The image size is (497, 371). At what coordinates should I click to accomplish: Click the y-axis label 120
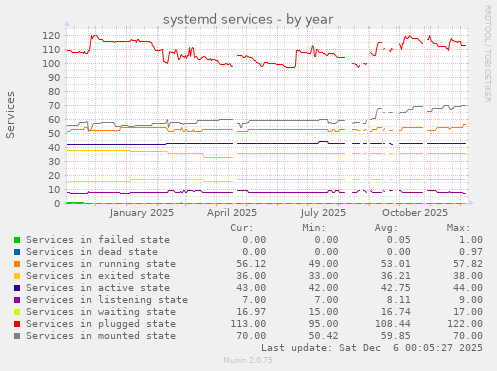[x=51, y=35]
